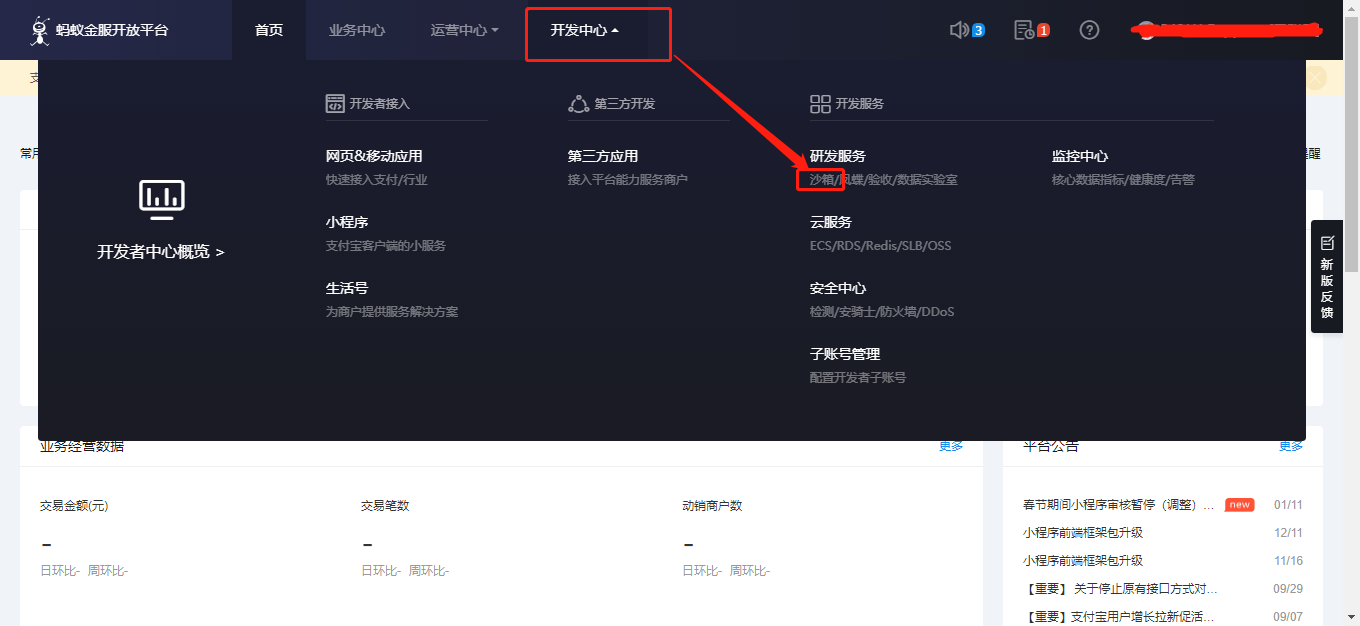Screen dimensions: 1360x626
Task: Collapse the 开发中心 dropdown menu
Action: click(x=585, y=30)
